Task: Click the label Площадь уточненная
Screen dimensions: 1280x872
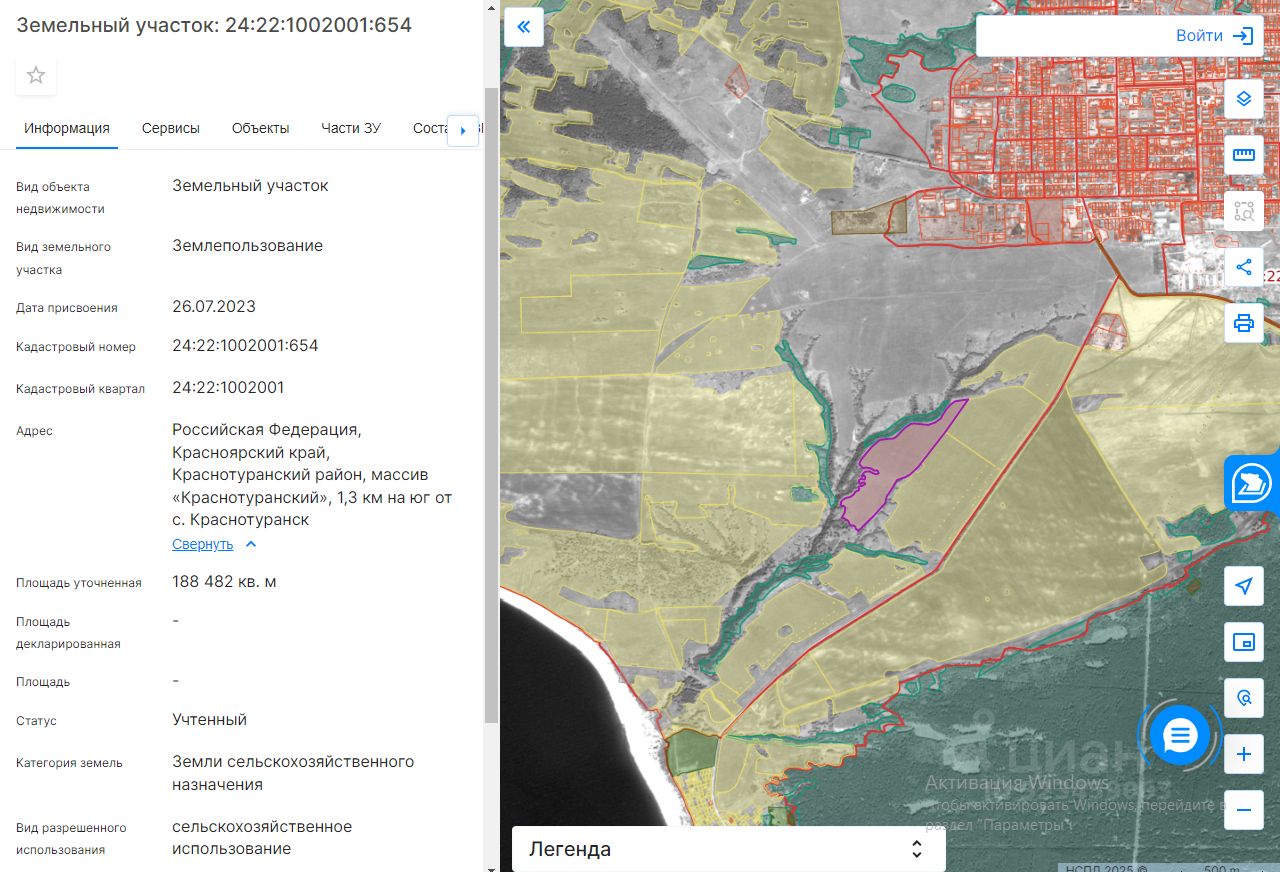Action: pos(79,583)
